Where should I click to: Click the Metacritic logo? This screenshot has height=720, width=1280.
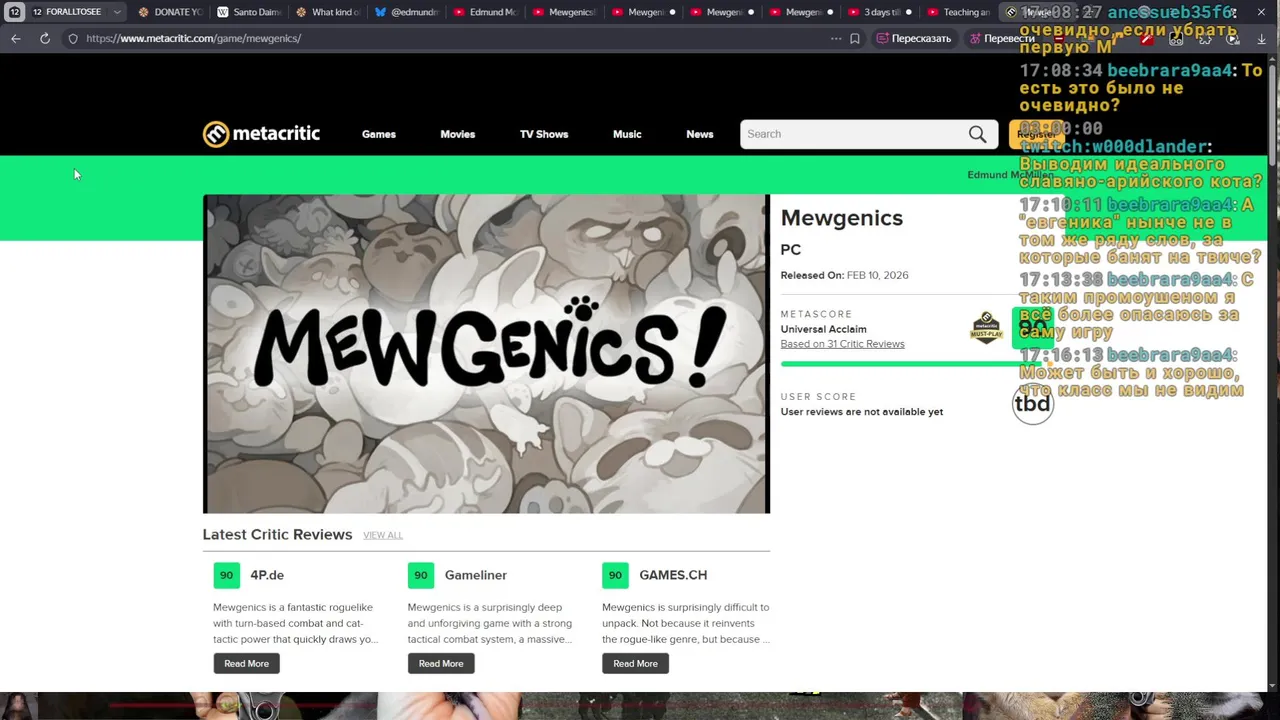pyautogui.click(x=261, y=134)
